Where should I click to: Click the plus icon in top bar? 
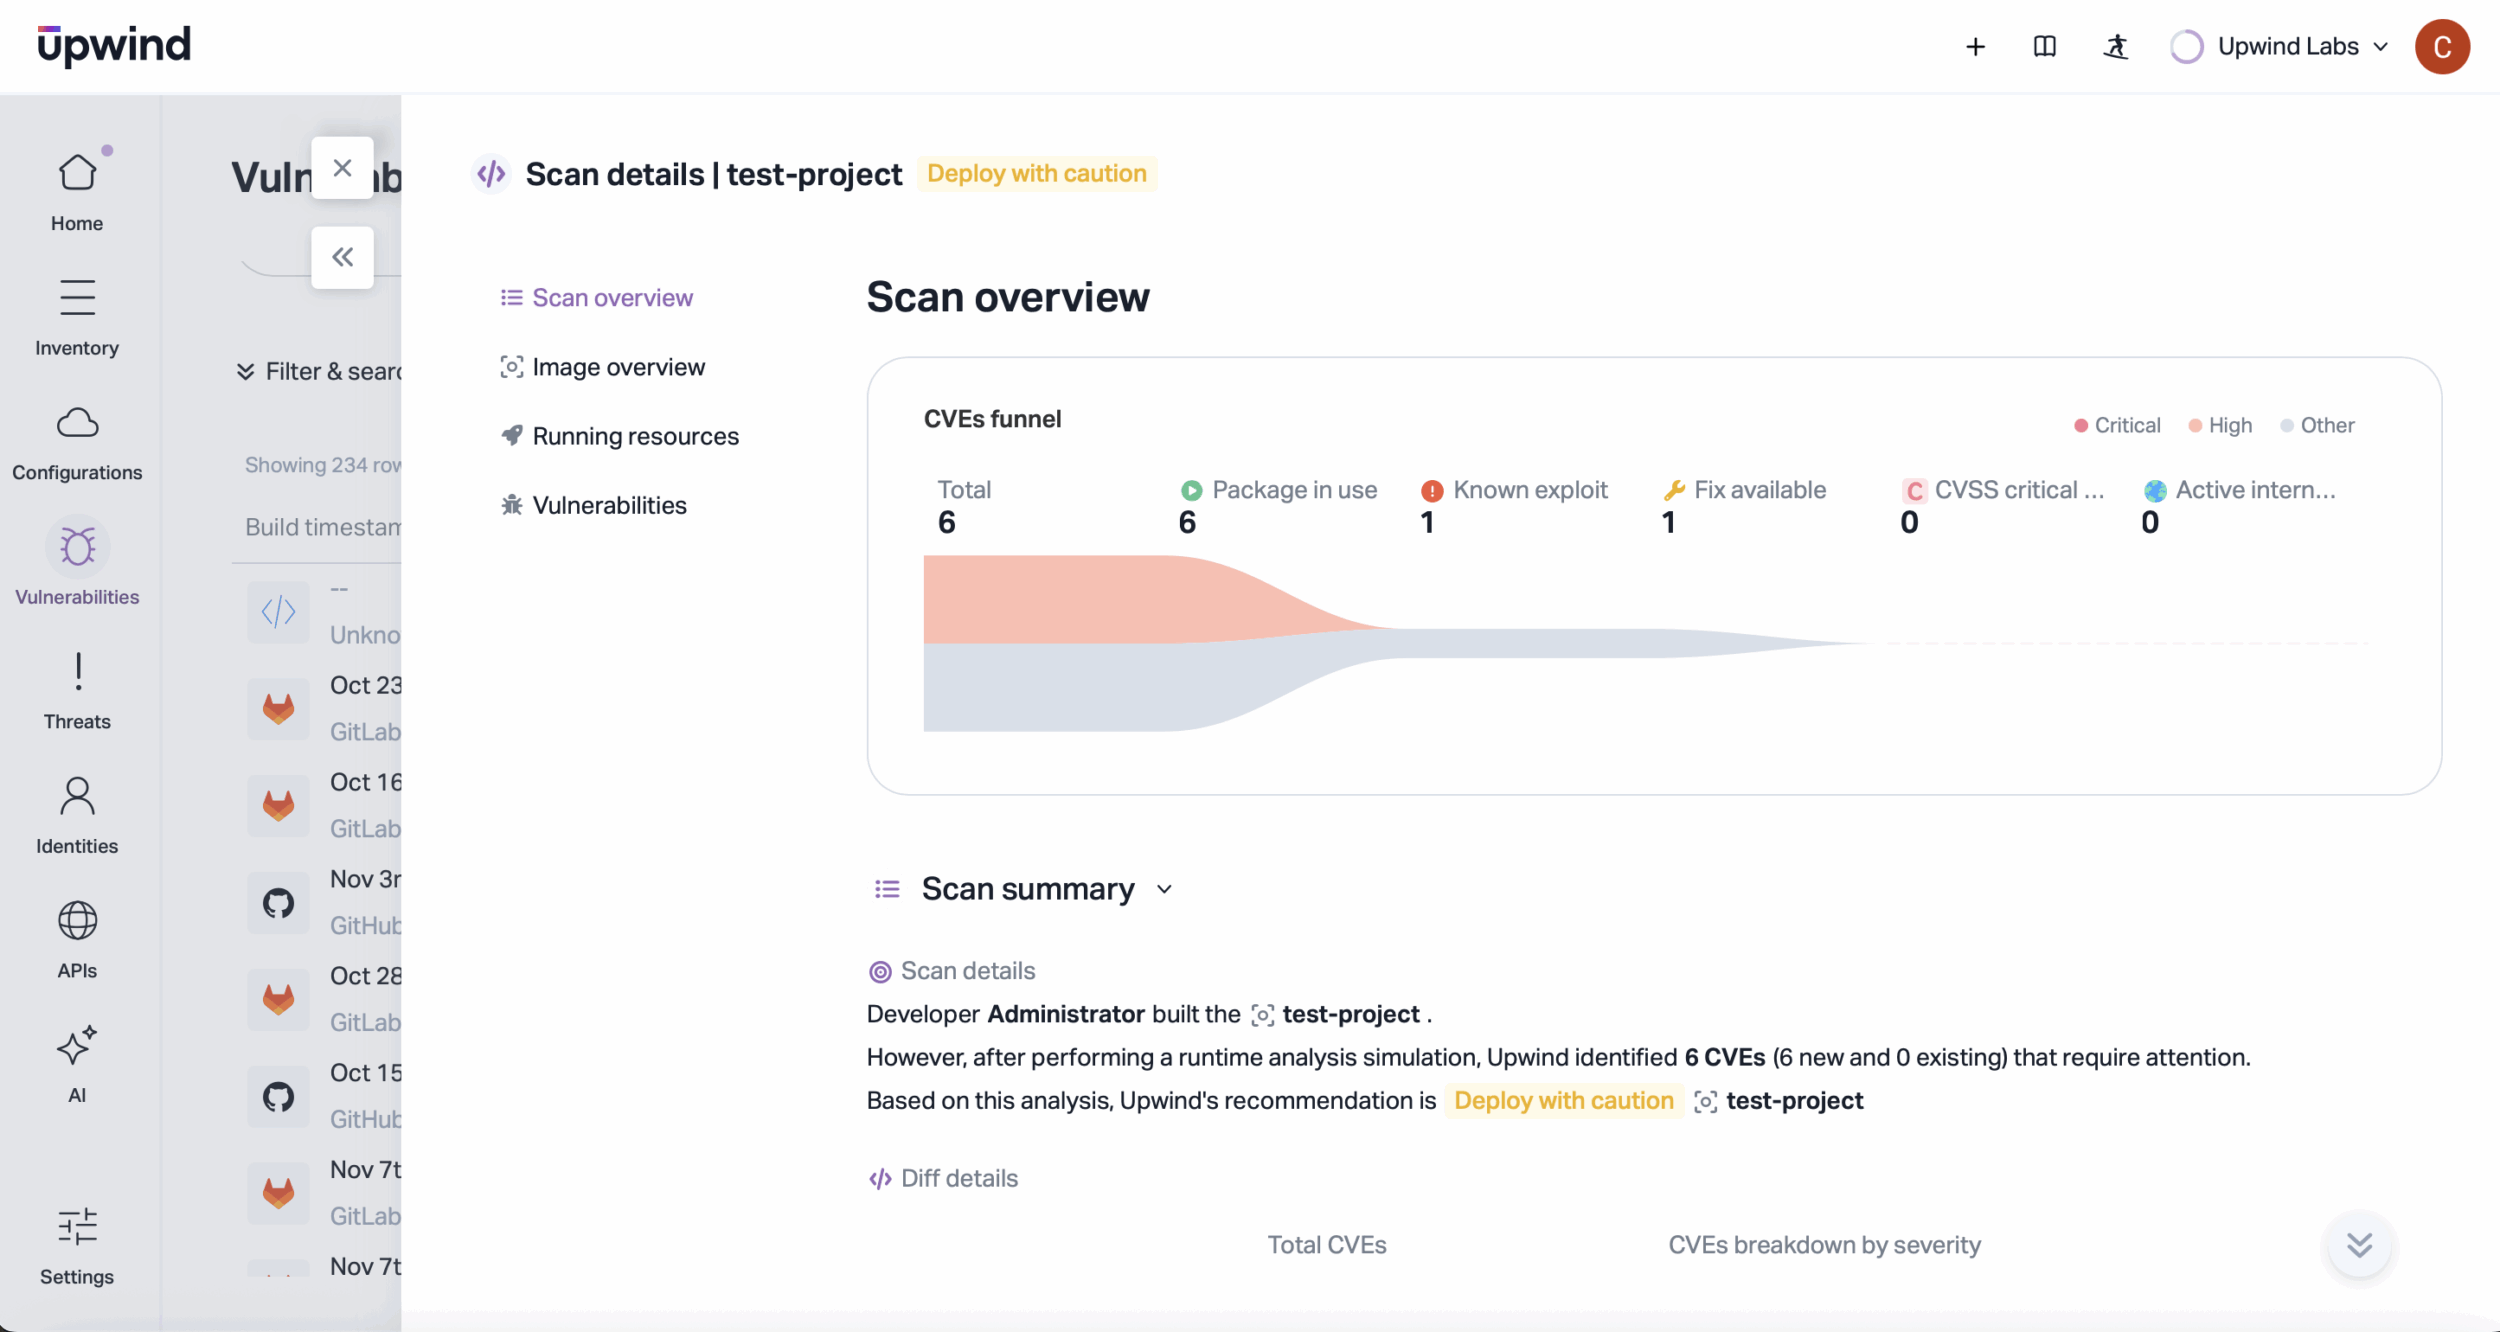tap(1975, 47)
